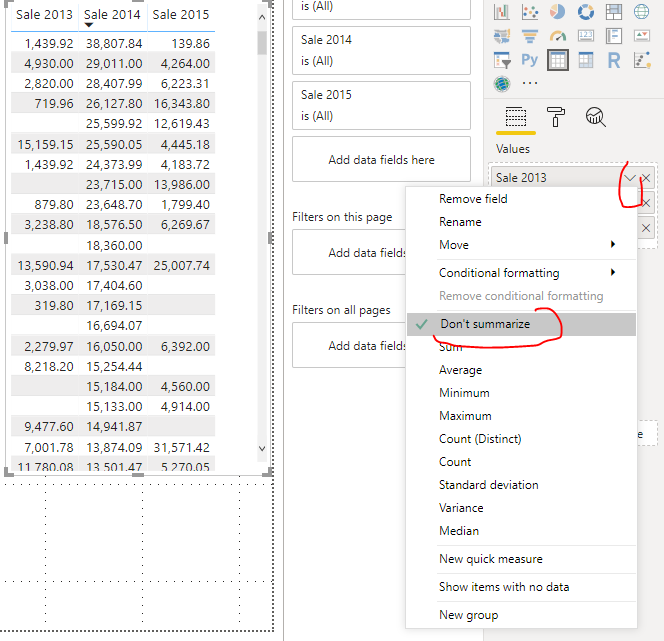Select the ArcGIS maps visualization icon
This screenshot has width=664, height=641.
pyautogui.click(x=502, y=83)
